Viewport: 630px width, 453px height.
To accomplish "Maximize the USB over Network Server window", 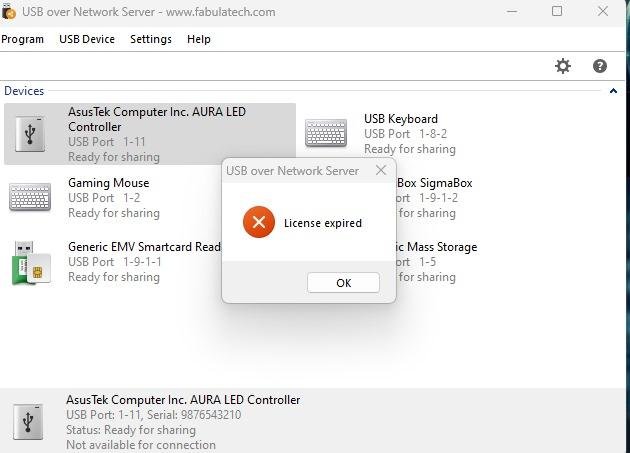I will [557, 12].
